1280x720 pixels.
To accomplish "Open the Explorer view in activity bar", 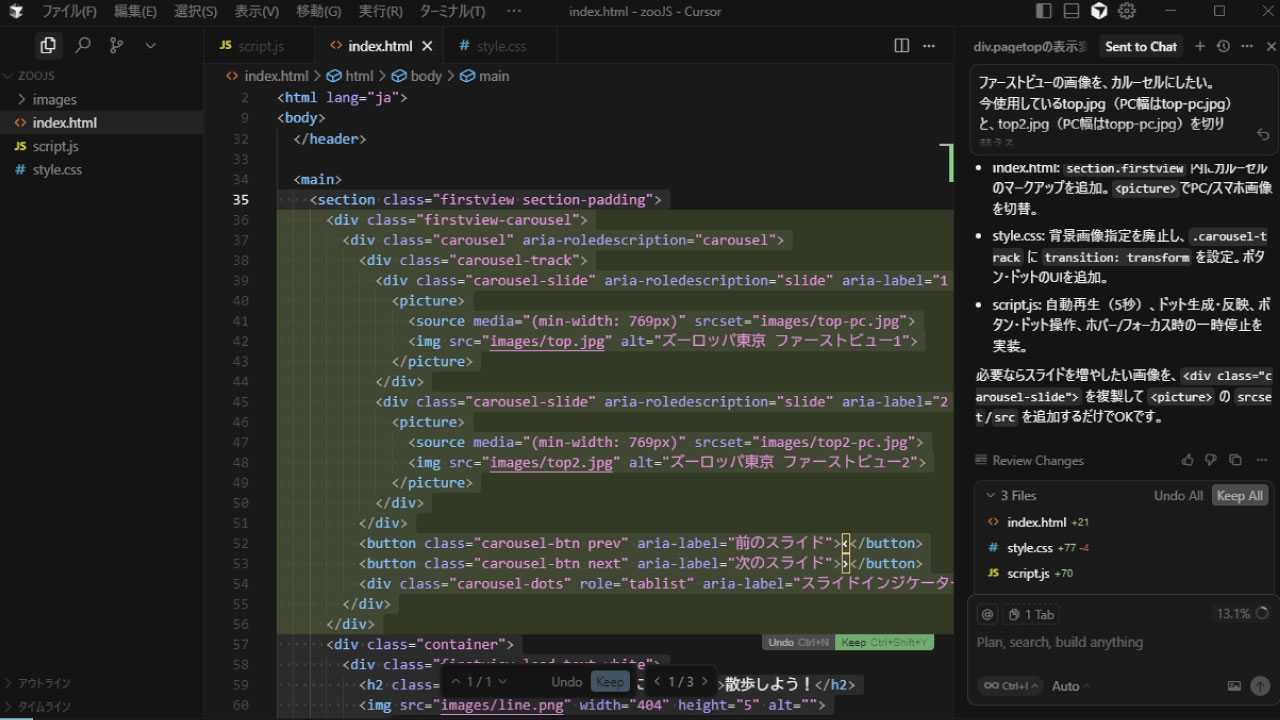I will pos(47,45).
